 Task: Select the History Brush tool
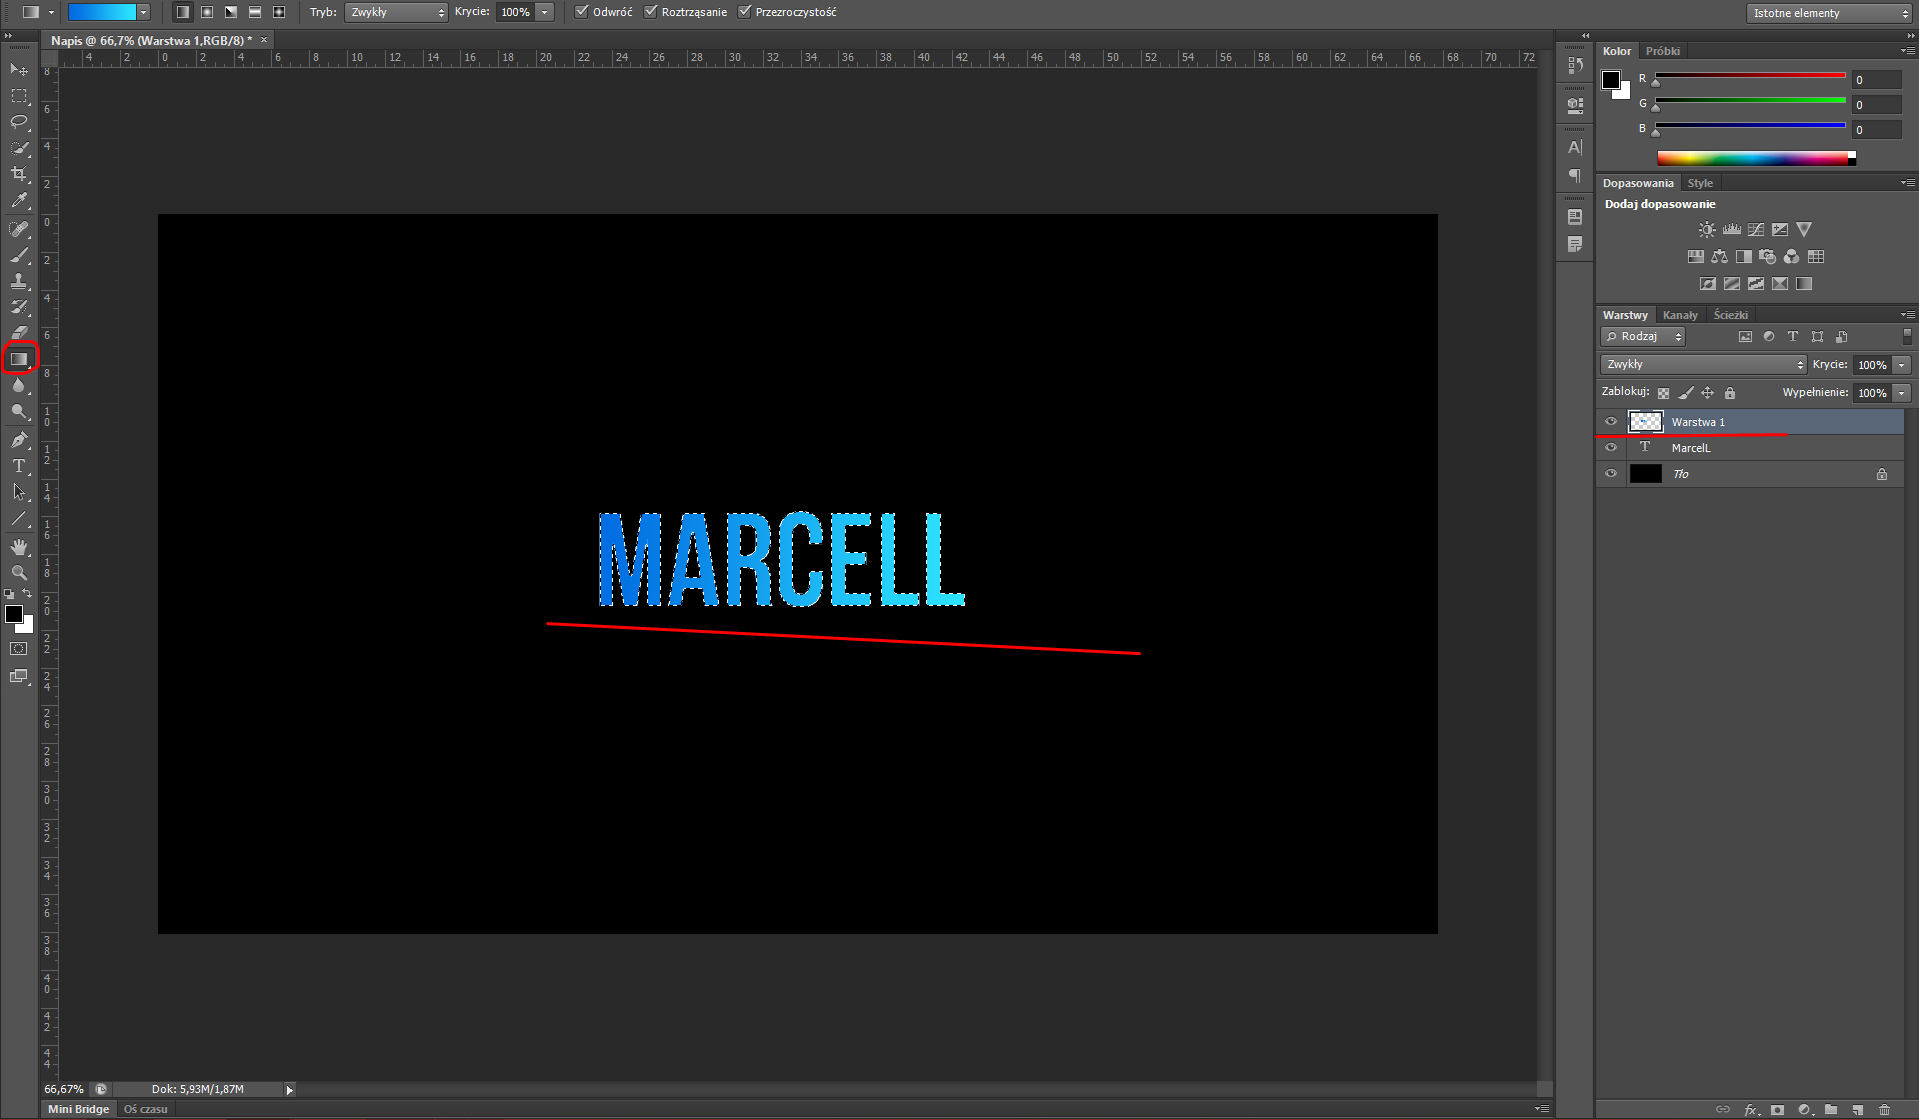click(x=19, y=307)
